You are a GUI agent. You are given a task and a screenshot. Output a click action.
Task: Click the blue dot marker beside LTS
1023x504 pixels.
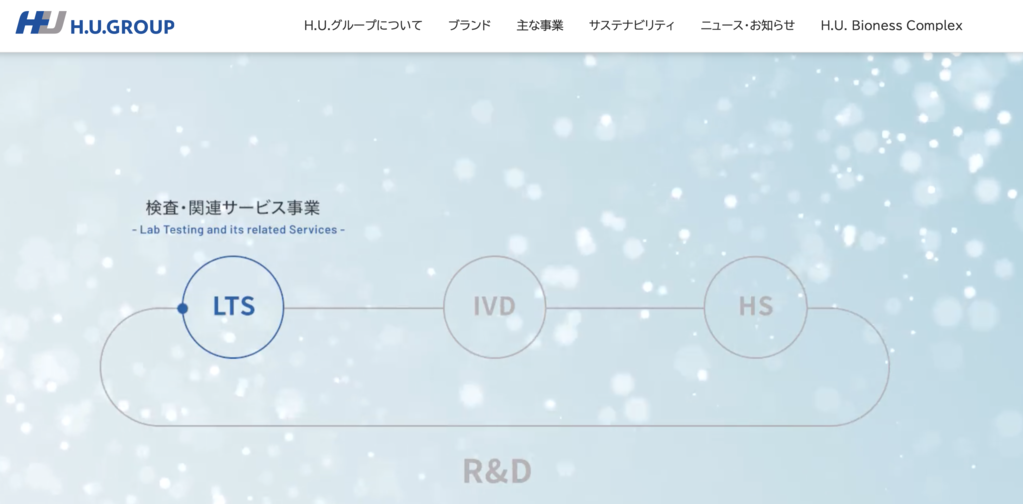(x=183, y=308)
